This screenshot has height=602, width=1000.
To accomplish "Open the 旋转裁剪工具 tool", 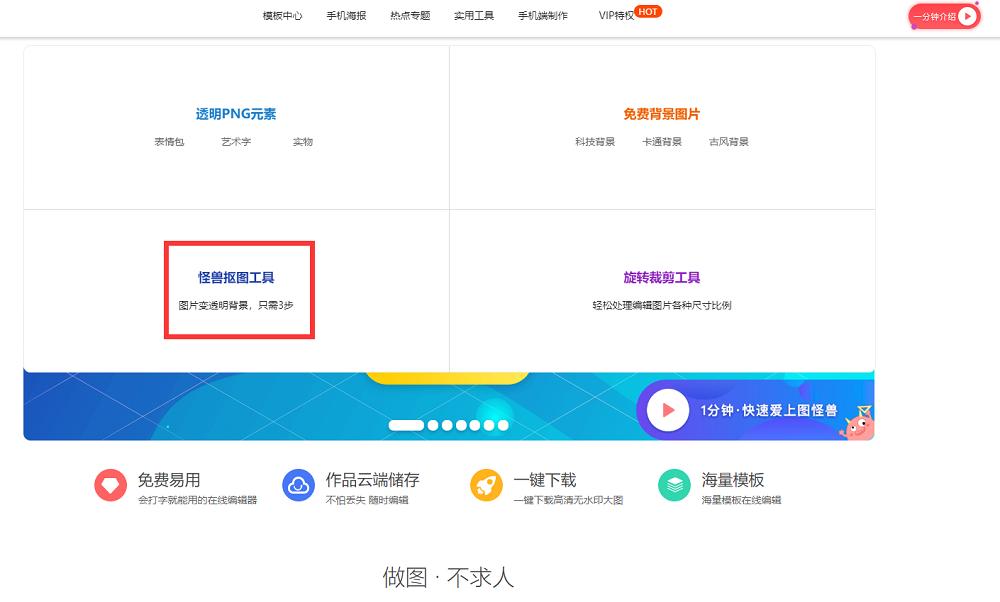I will (x=660, y=277).
